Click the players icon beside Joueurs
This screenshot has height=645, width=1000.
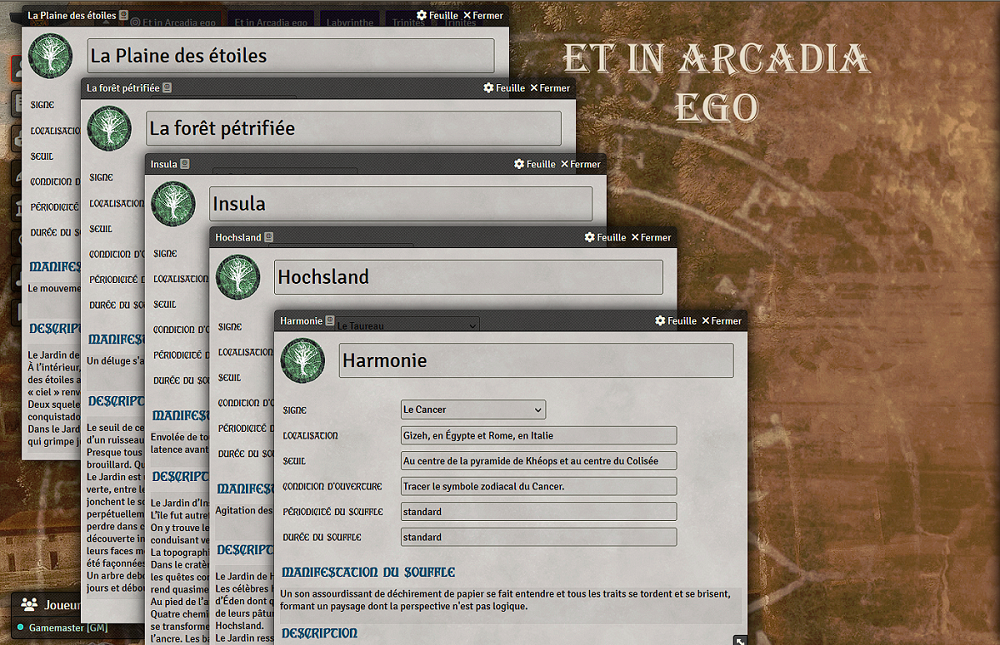pyautogui.click(x=30, y=604)
